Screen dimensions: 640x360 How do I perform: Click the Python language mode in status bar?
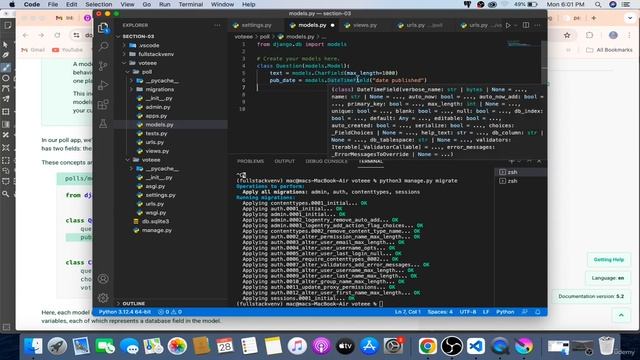(x=505, y=312)
